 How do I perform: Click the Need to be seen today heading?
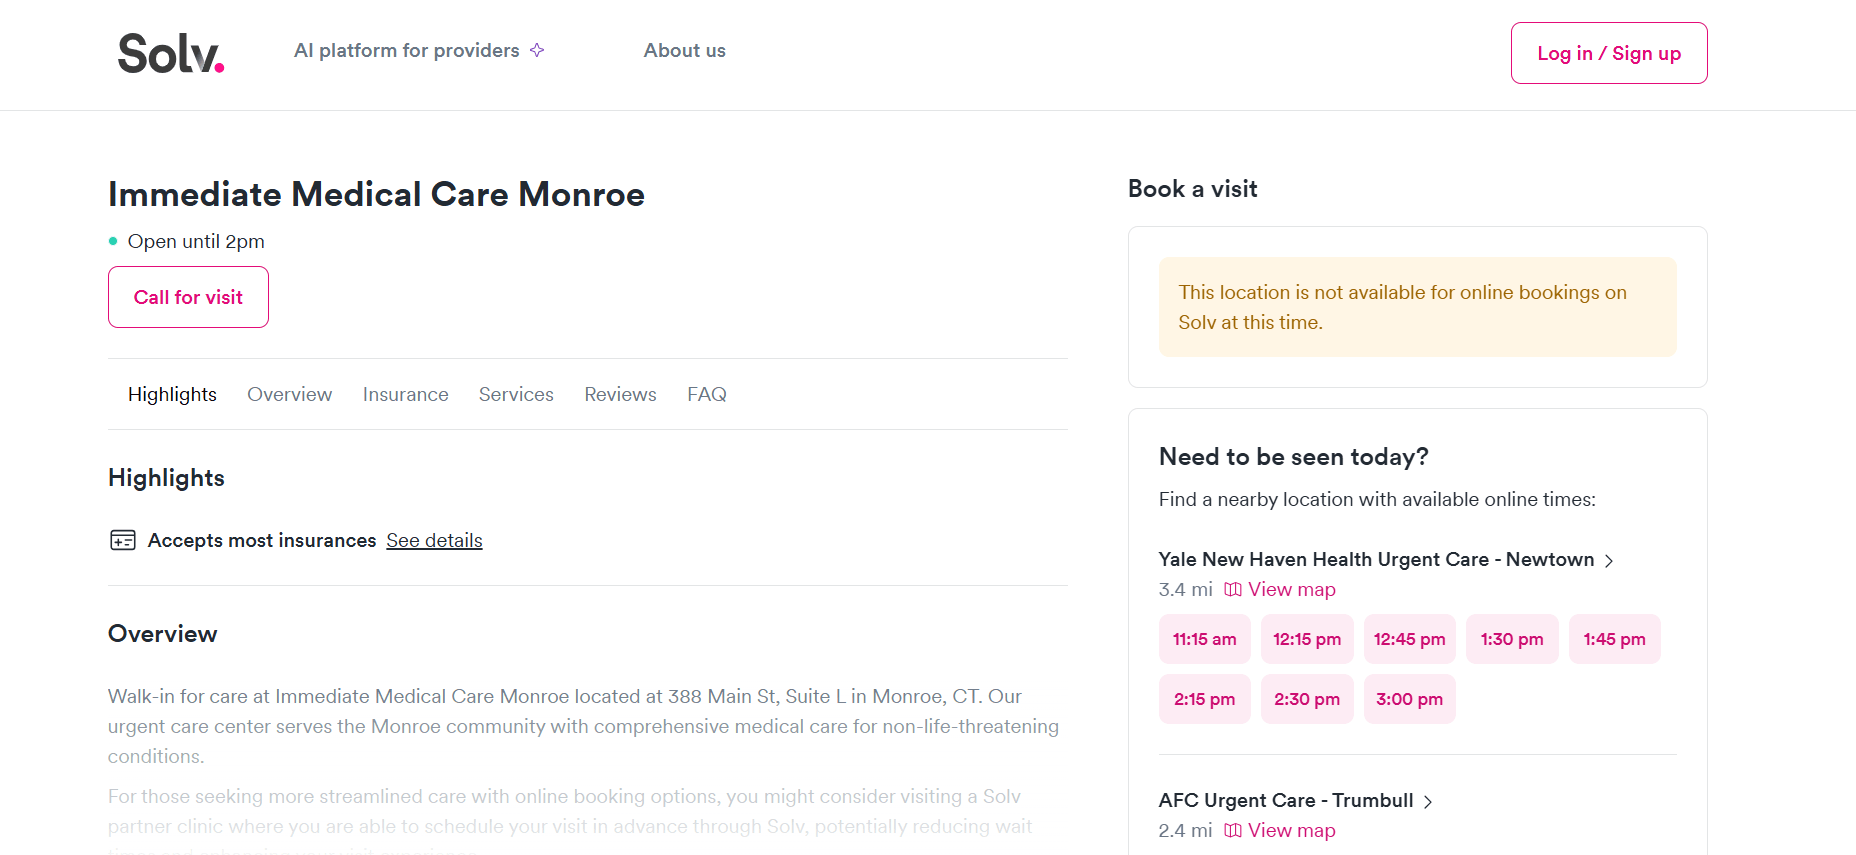click(1294, 457)
